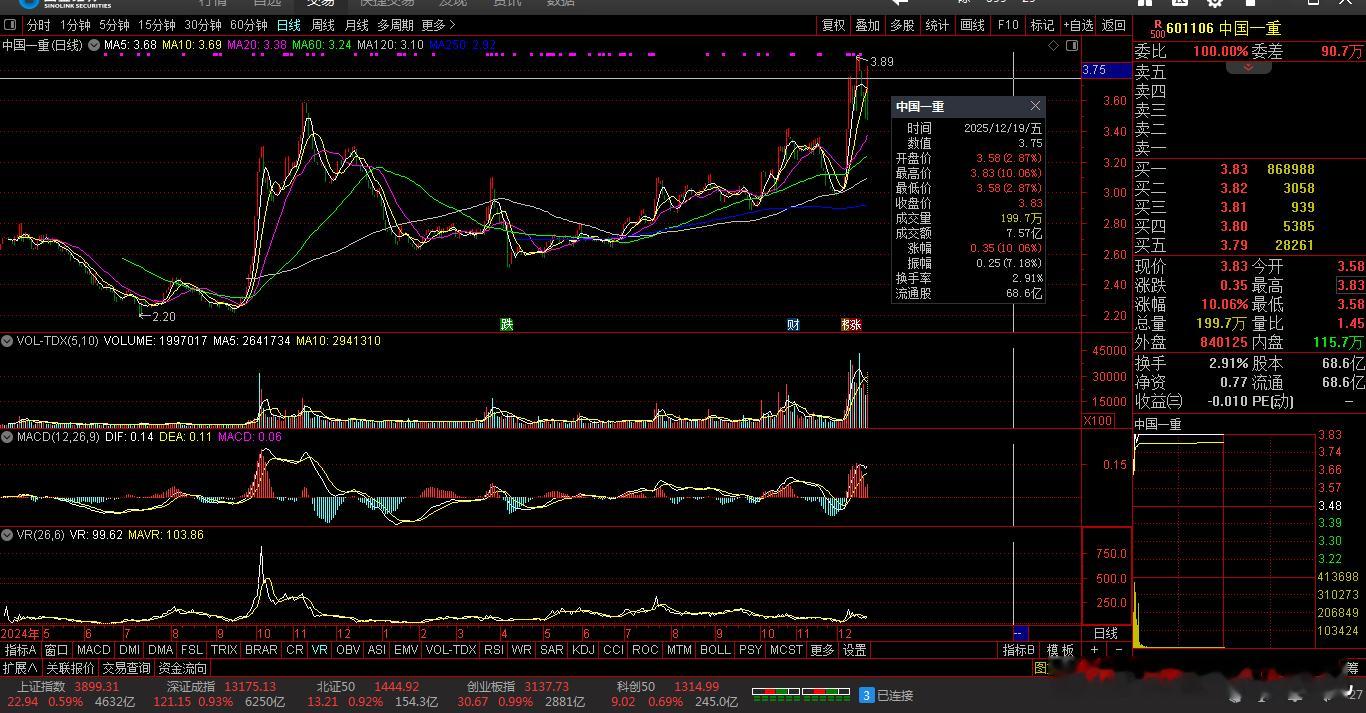Click the diamond icon above the price axis
The image size is (1366, 713).
(1053, 46)
